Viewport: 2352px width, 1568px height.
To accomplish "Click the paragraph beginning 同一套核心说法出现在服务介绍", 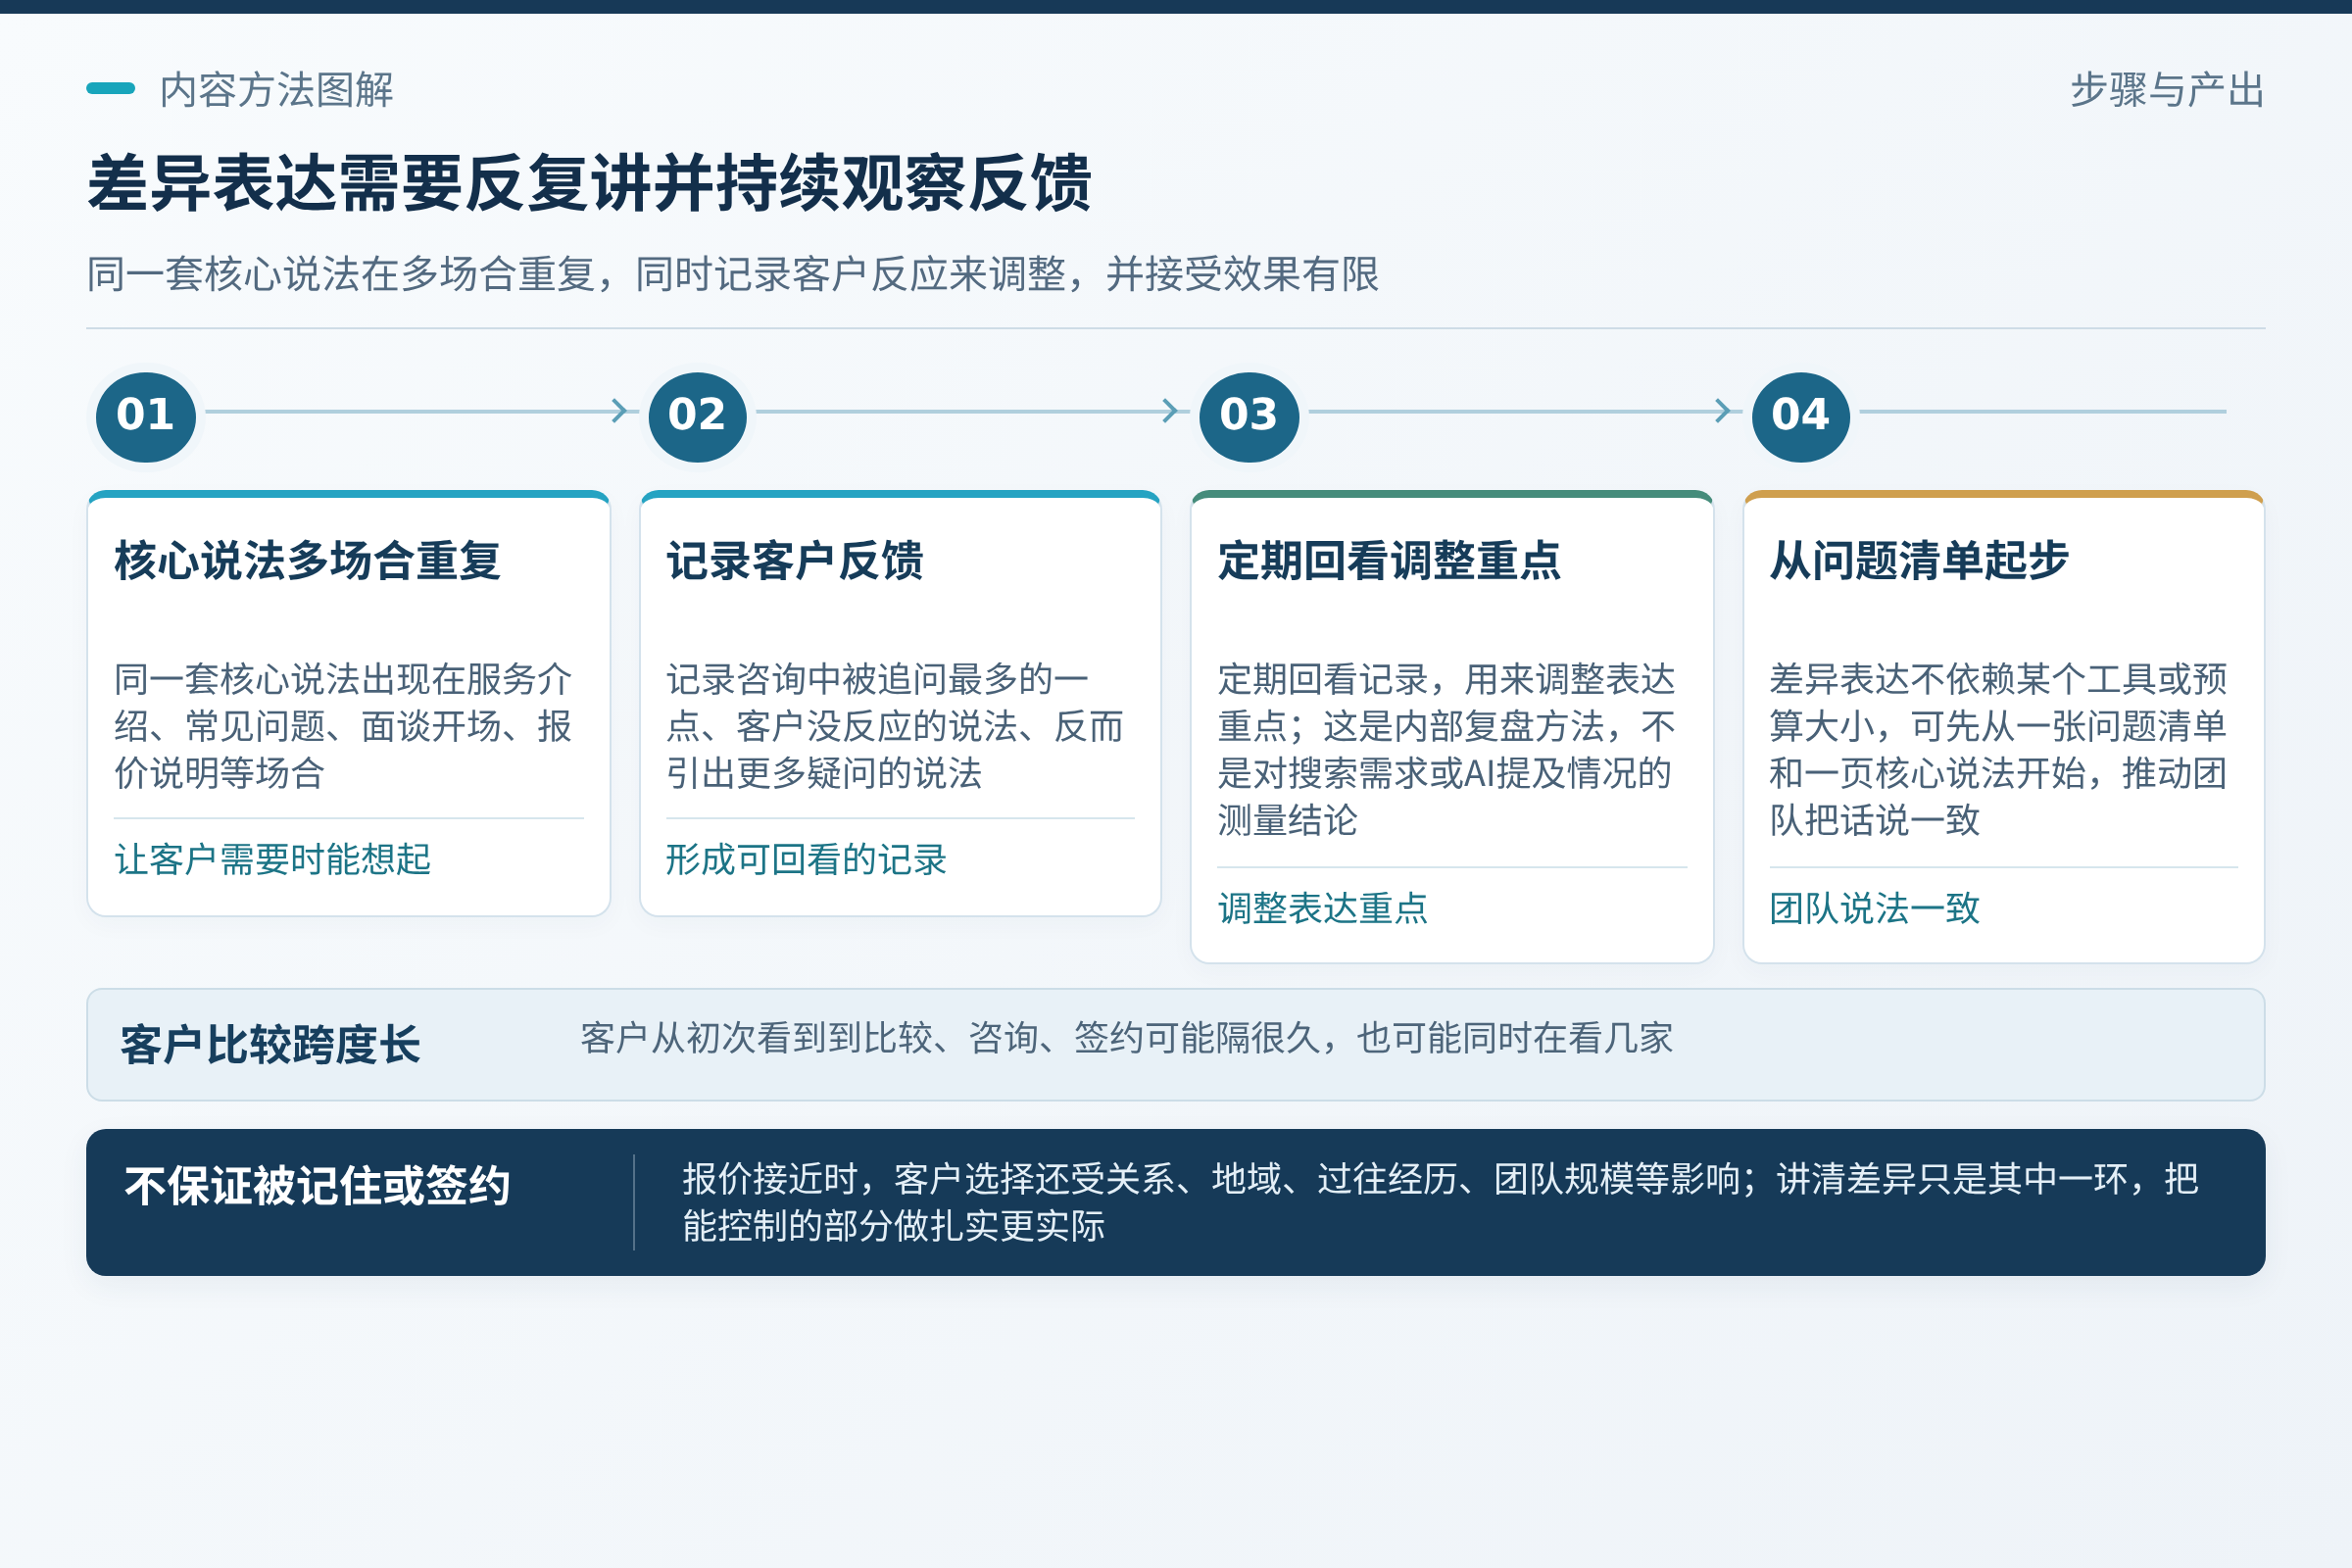I will [343, 726].
